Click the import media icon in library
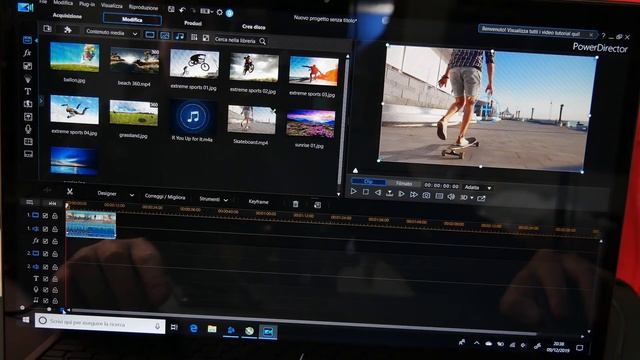 click(x=47, y=28)
